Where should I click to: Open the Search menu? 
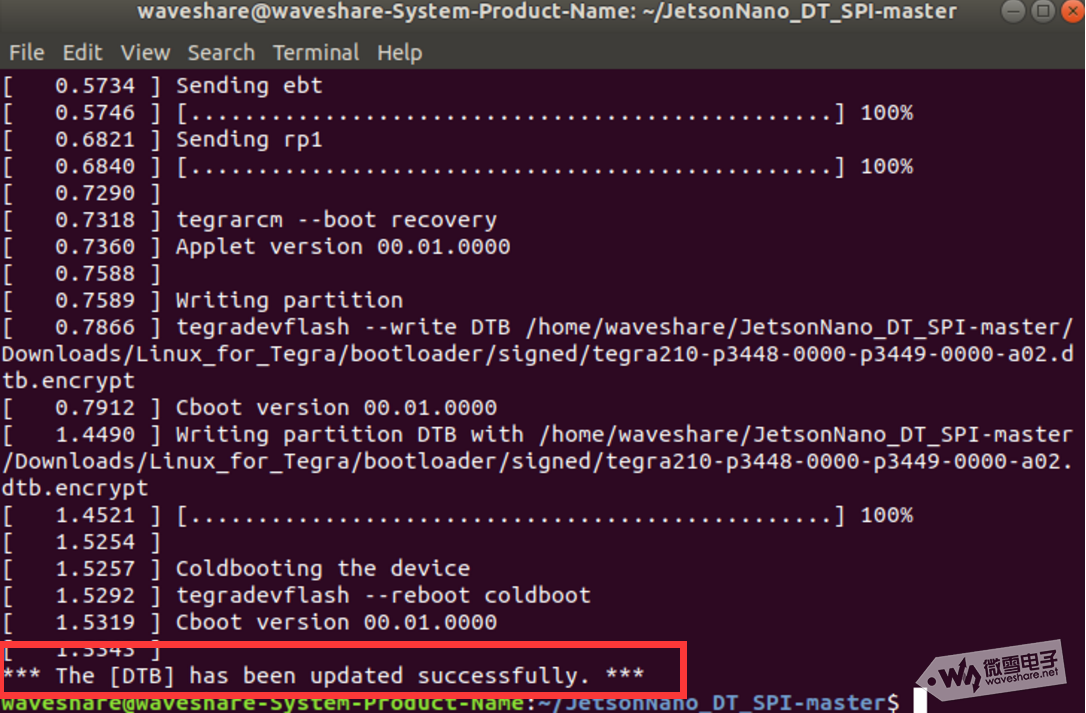(x=221, y=53)
